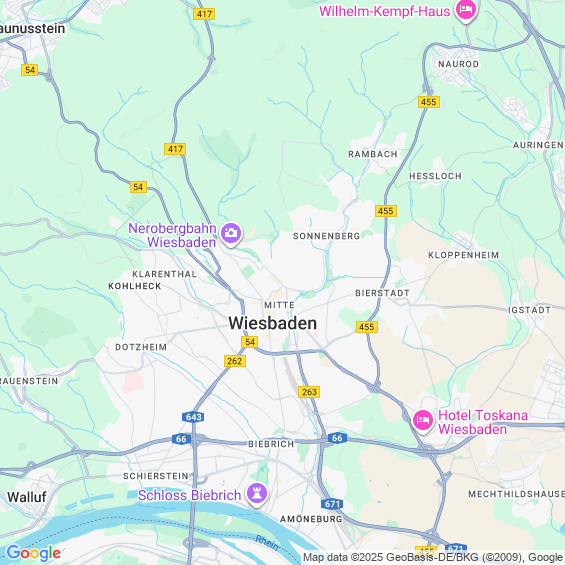
Task: Select the Nerobergbahn Wiesbaden text label
Action: (x=173, y=235)
